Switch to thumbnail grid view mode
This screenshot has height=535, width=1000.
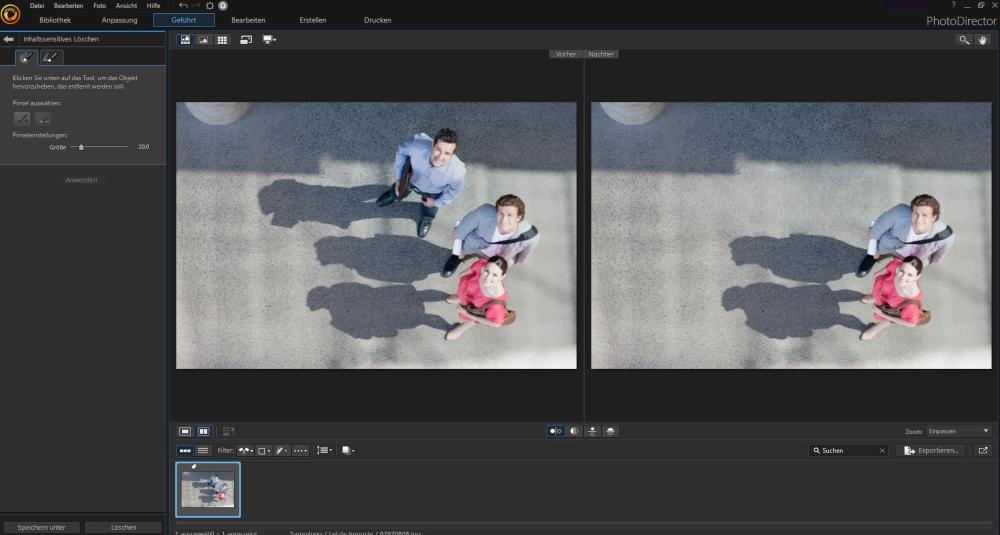click(x=222, y=40)
